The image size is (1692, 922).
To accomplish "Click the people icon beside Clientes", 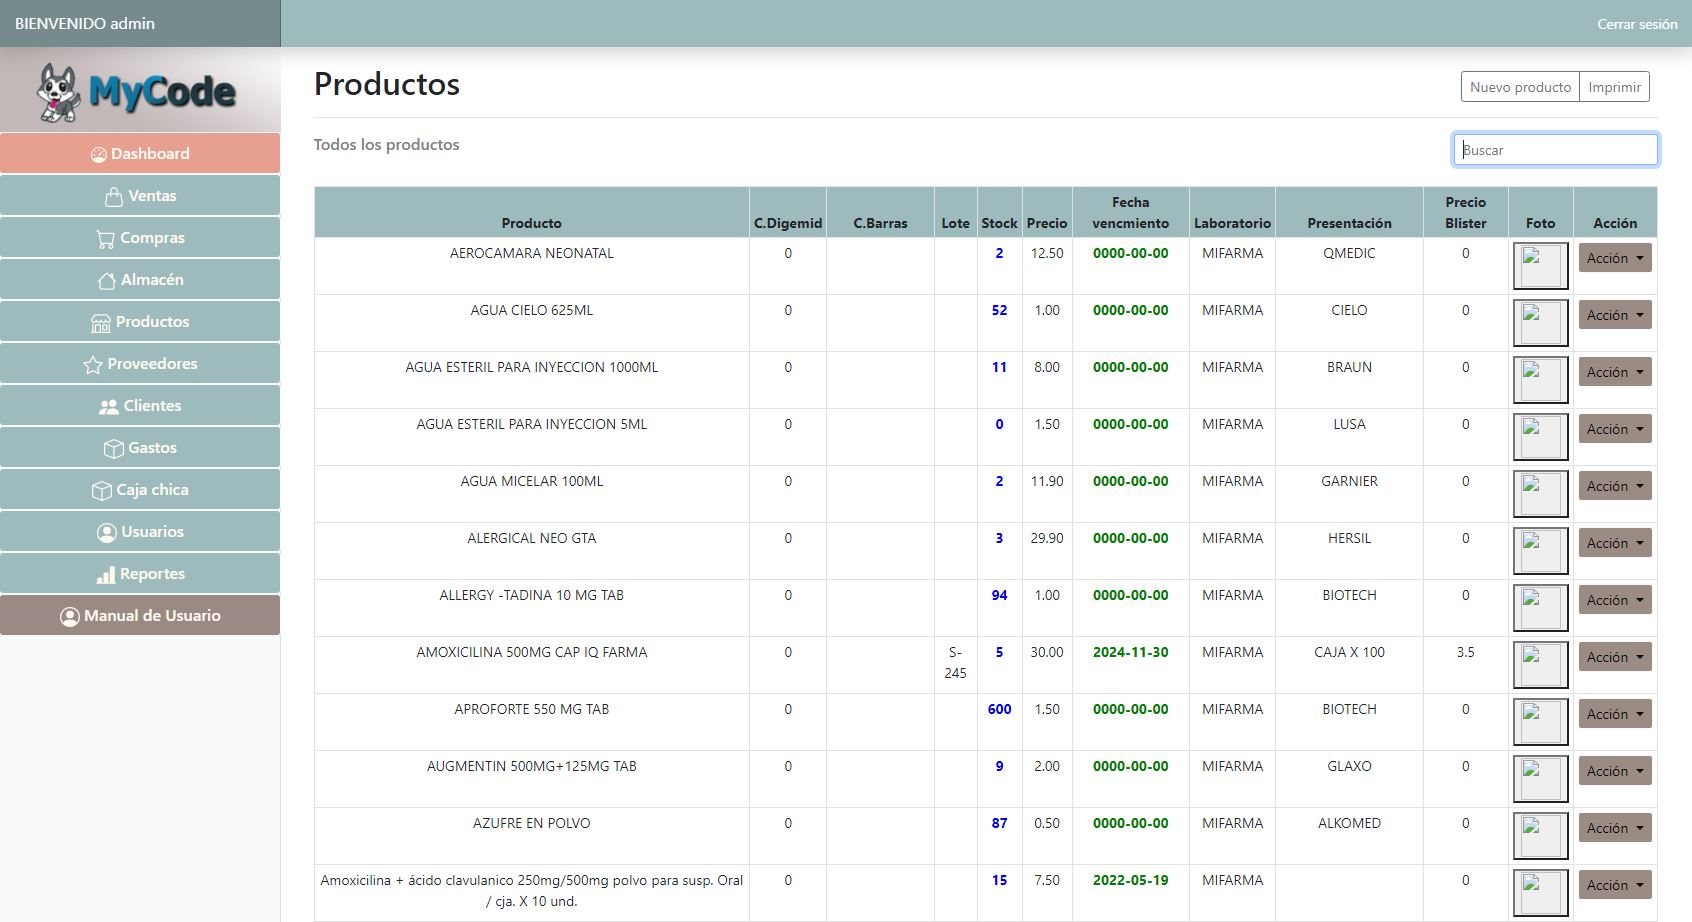I will (108, 406).
